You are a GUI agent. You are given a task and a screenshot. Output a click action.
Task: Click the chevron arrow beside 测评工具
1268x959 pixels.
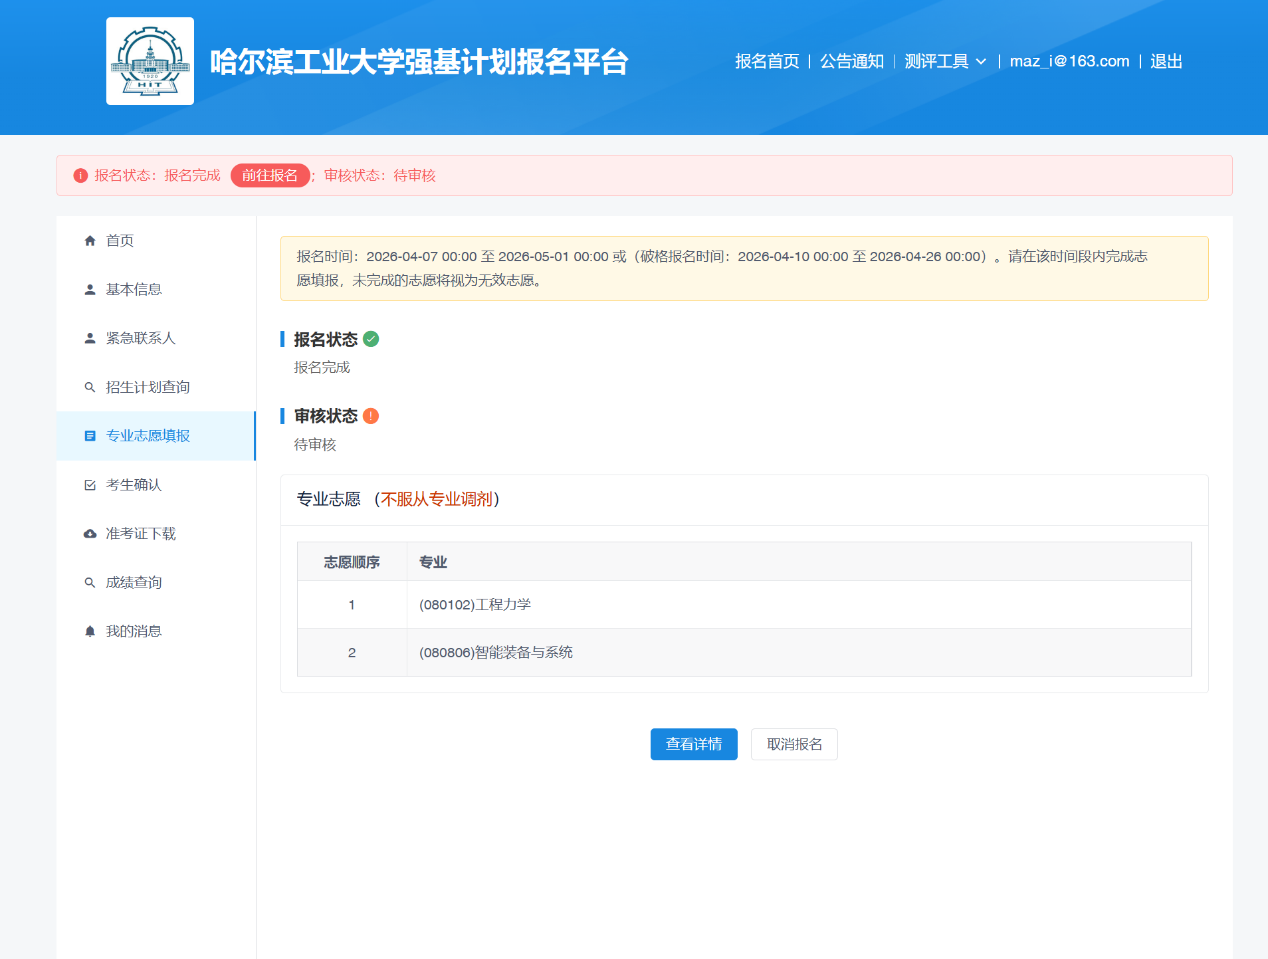(981, 62)
